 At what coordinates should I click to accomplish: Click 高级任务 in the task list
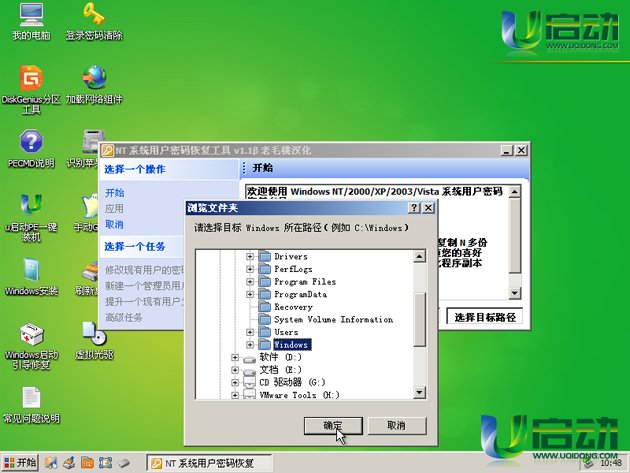(124, 317)
